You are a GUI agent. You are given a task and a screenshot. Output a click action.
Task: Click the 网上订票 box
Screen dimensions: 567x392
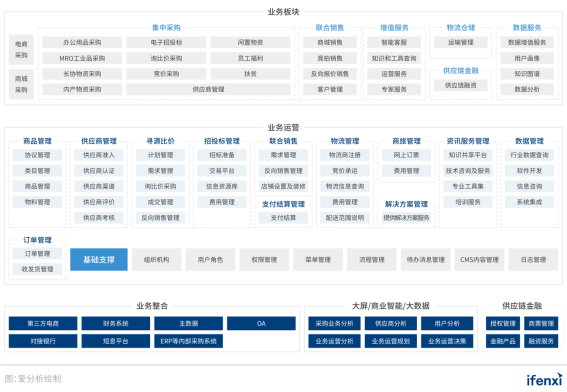click(x=406, y=155)
